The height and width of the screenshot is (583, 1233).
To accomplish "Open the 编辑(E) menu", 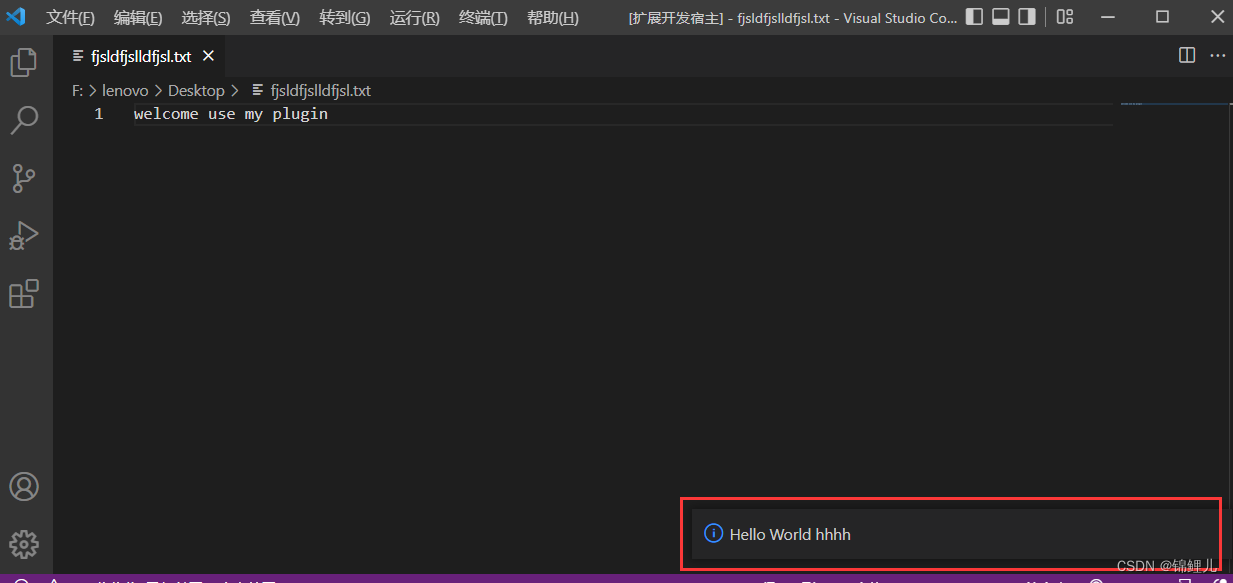I will click(138, 18).
